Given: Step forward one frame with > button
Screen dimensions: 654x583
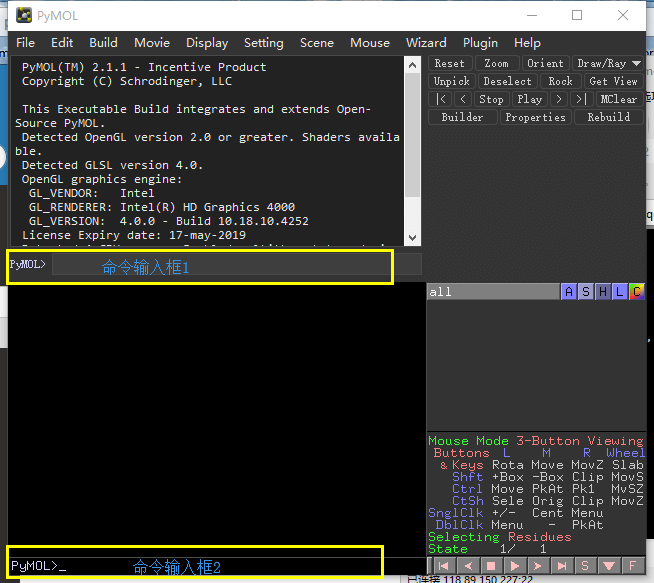Looking at the screenshot, I should coord(559,99).
